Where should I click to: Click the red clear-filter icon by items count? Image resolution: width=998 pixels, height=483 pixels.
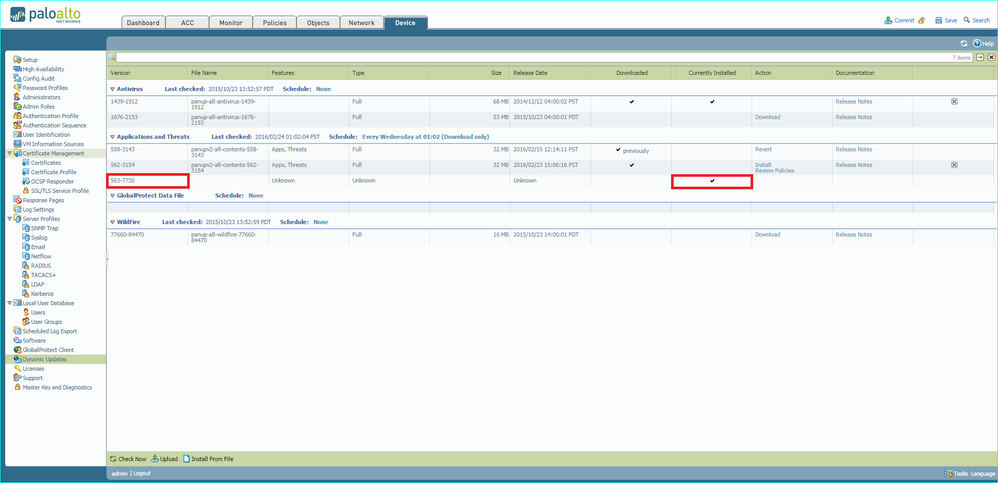point(991,58)
